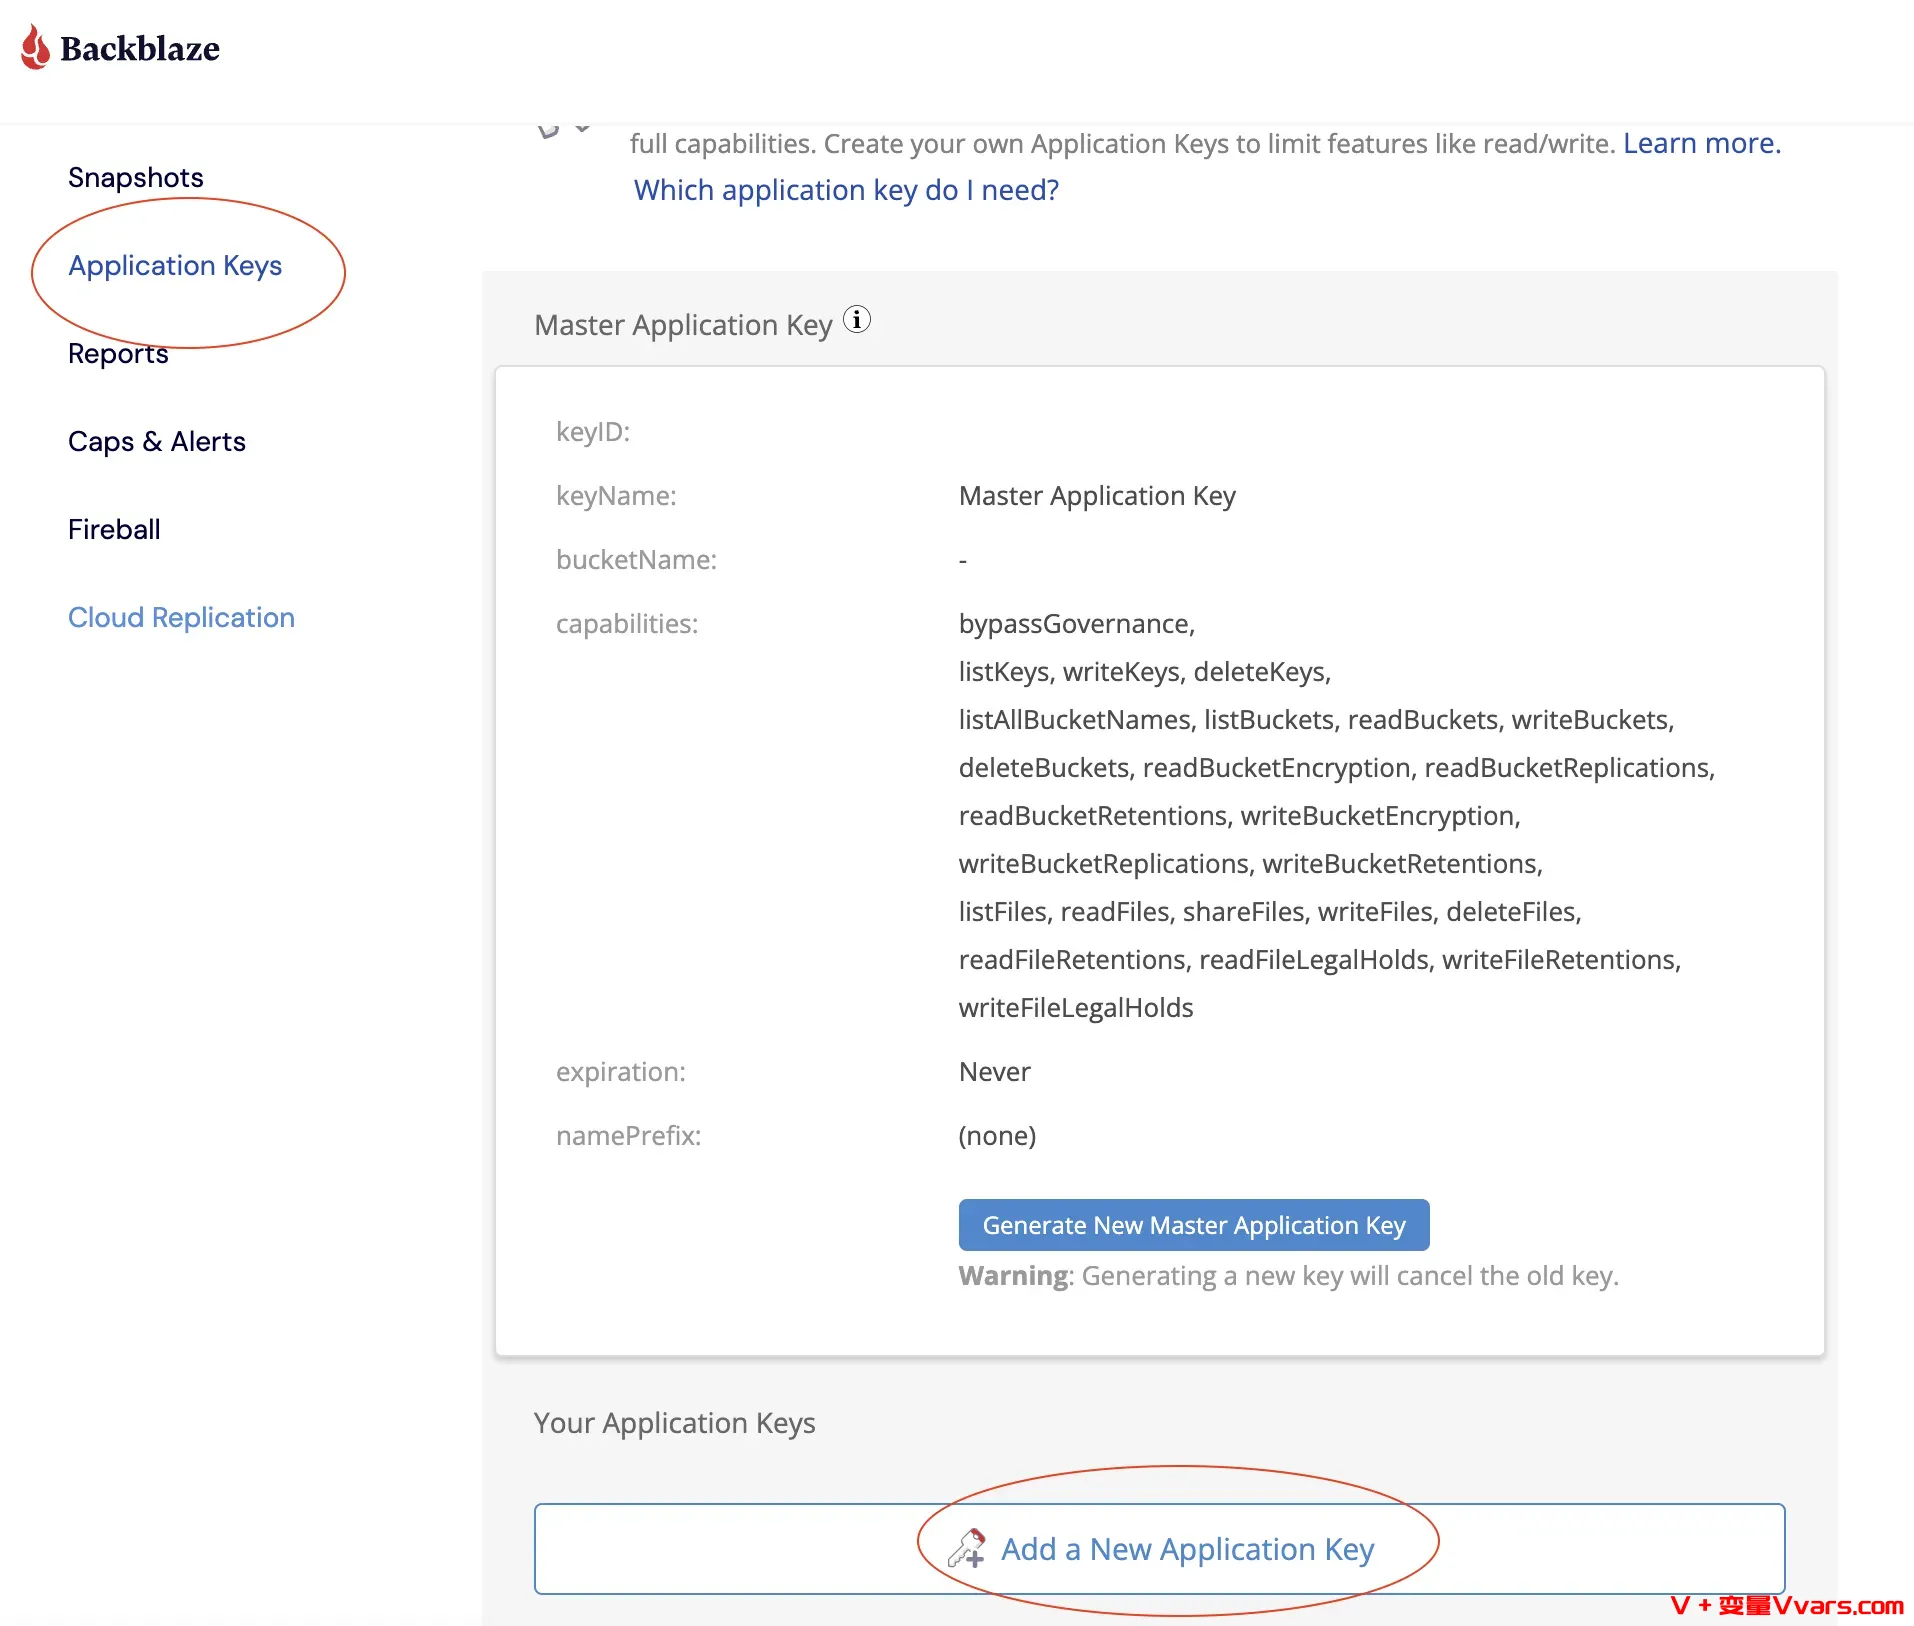The width and height of the screenshot is (1914, 1626).
Task: Click the 'readFileRetentions, readFileLegalHolds' line
Action: pos(1320,960)
